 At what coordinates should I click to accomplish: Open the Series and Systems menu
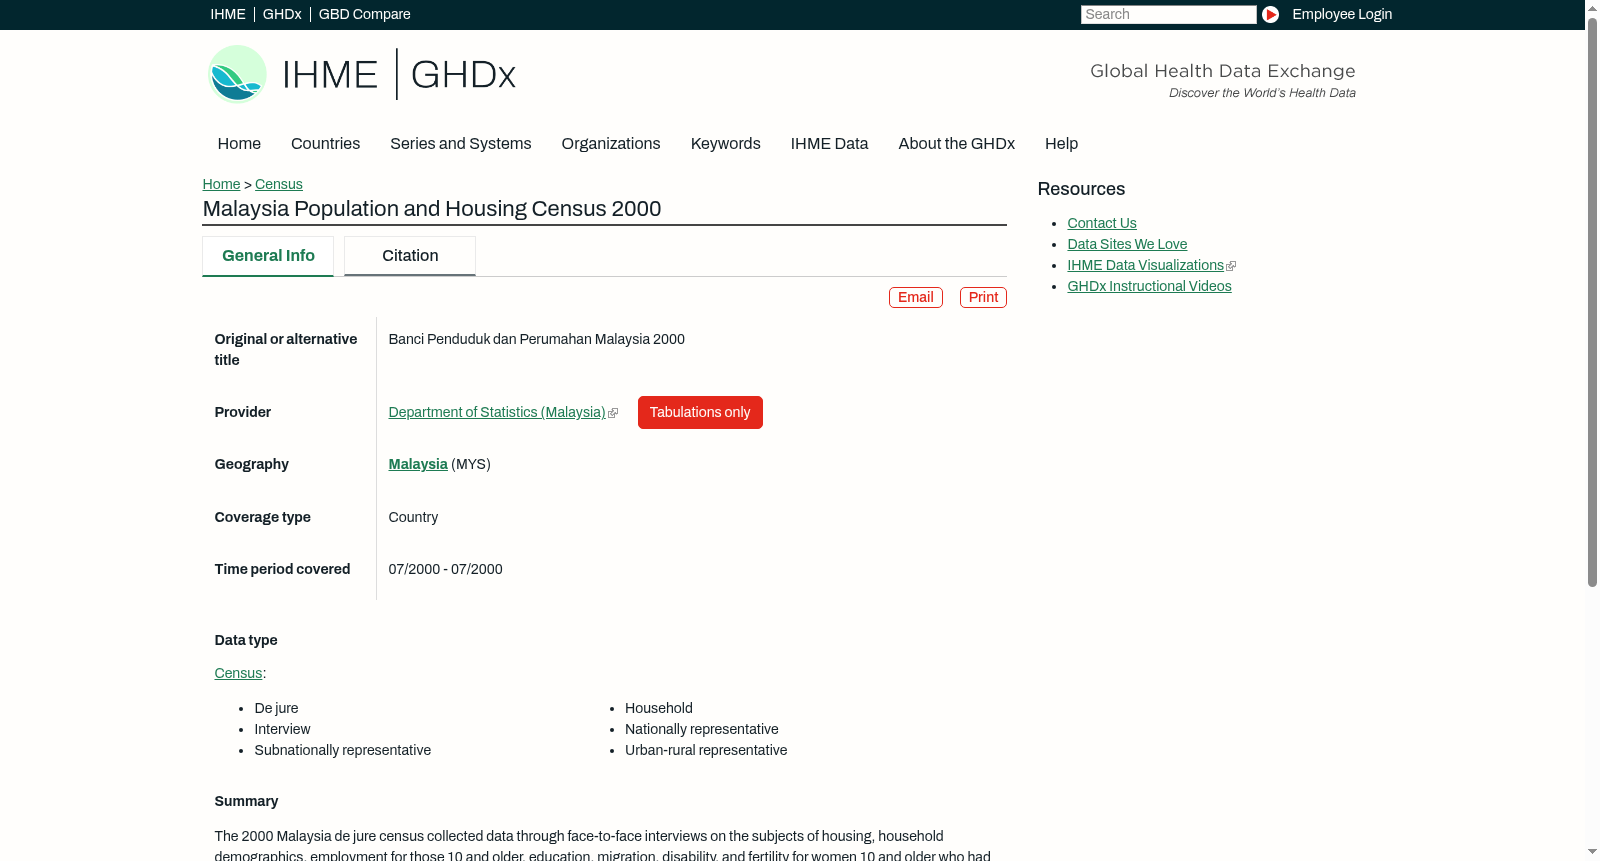point(461,144)
